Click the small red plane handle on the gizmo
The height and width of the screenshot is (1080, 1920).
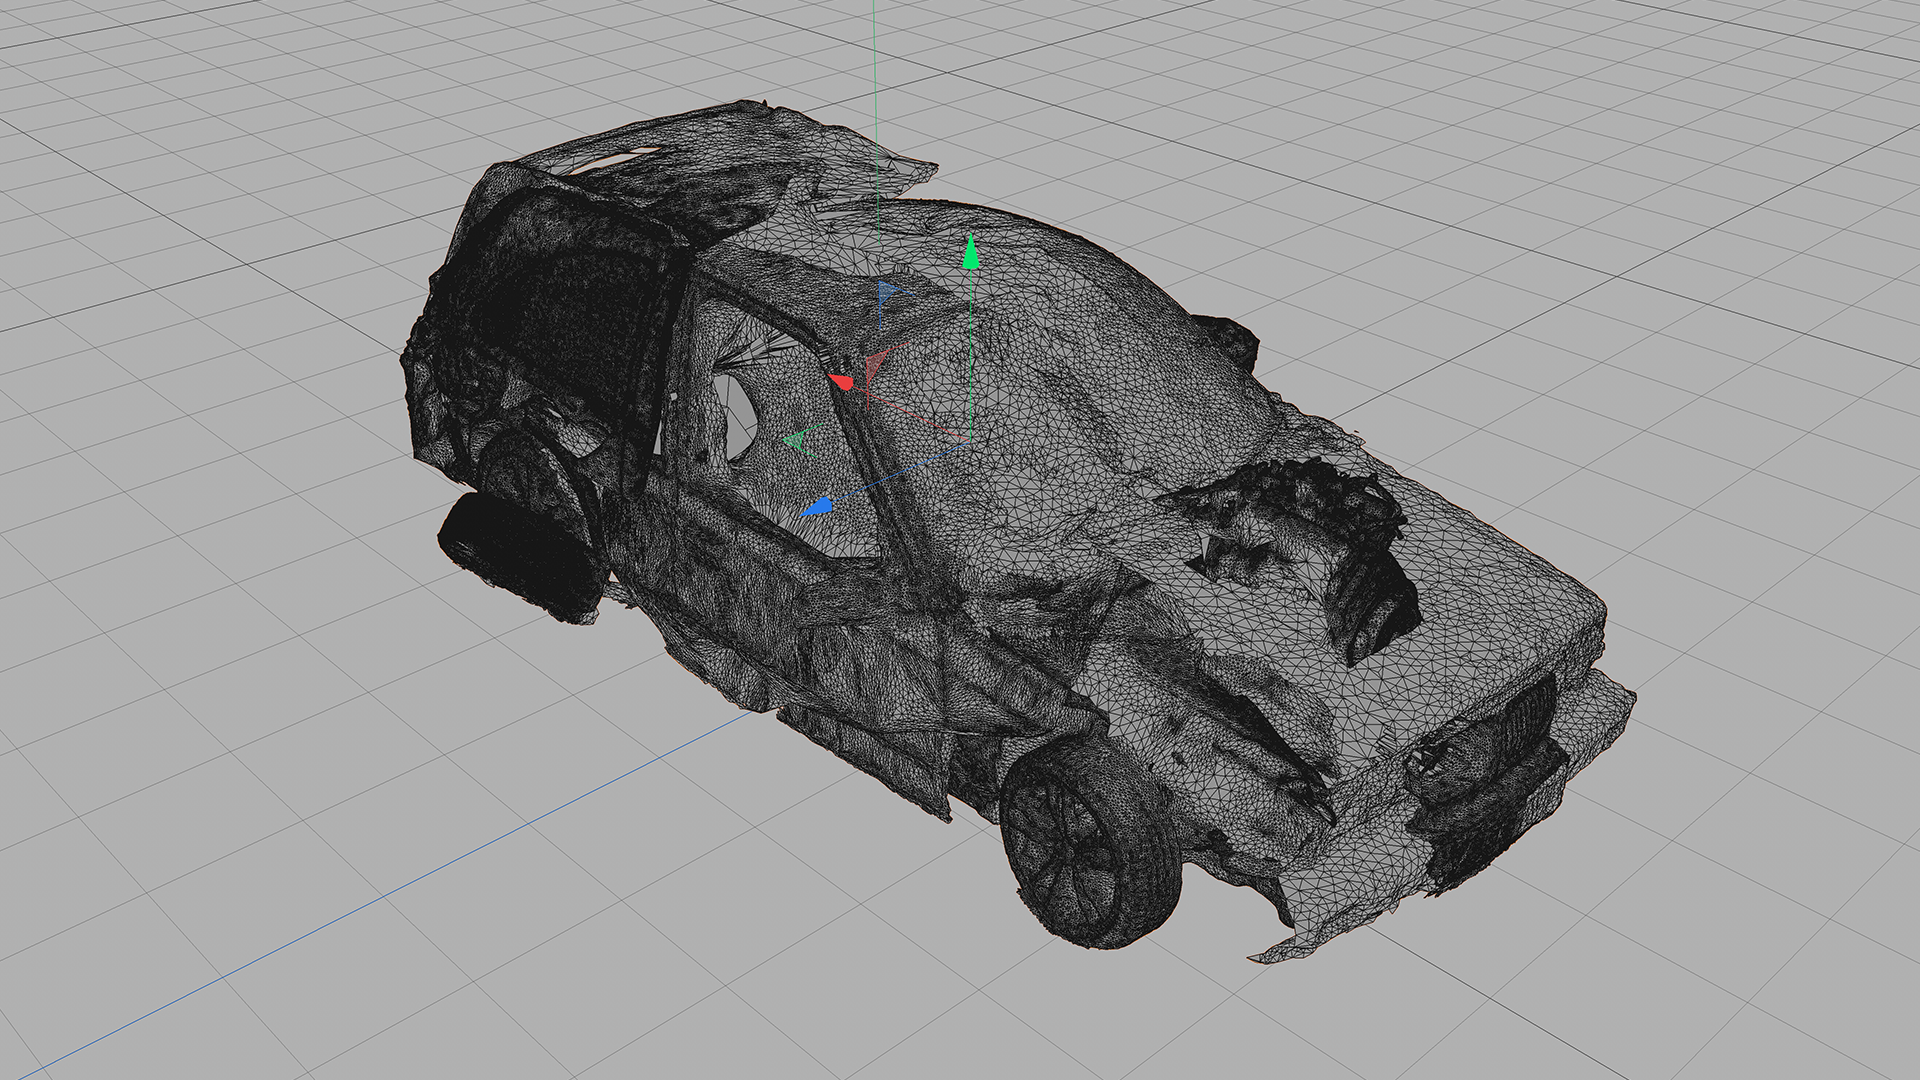click(876, 366)
